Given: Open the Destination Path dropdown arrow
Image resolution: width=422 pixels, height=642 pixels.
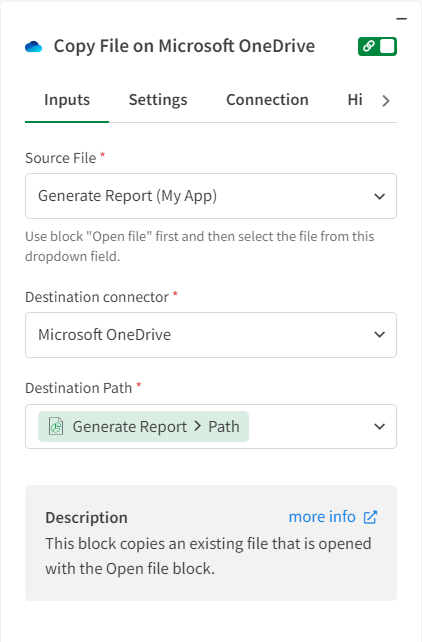Looking at the screenshot, I should [x=379, y=427].
